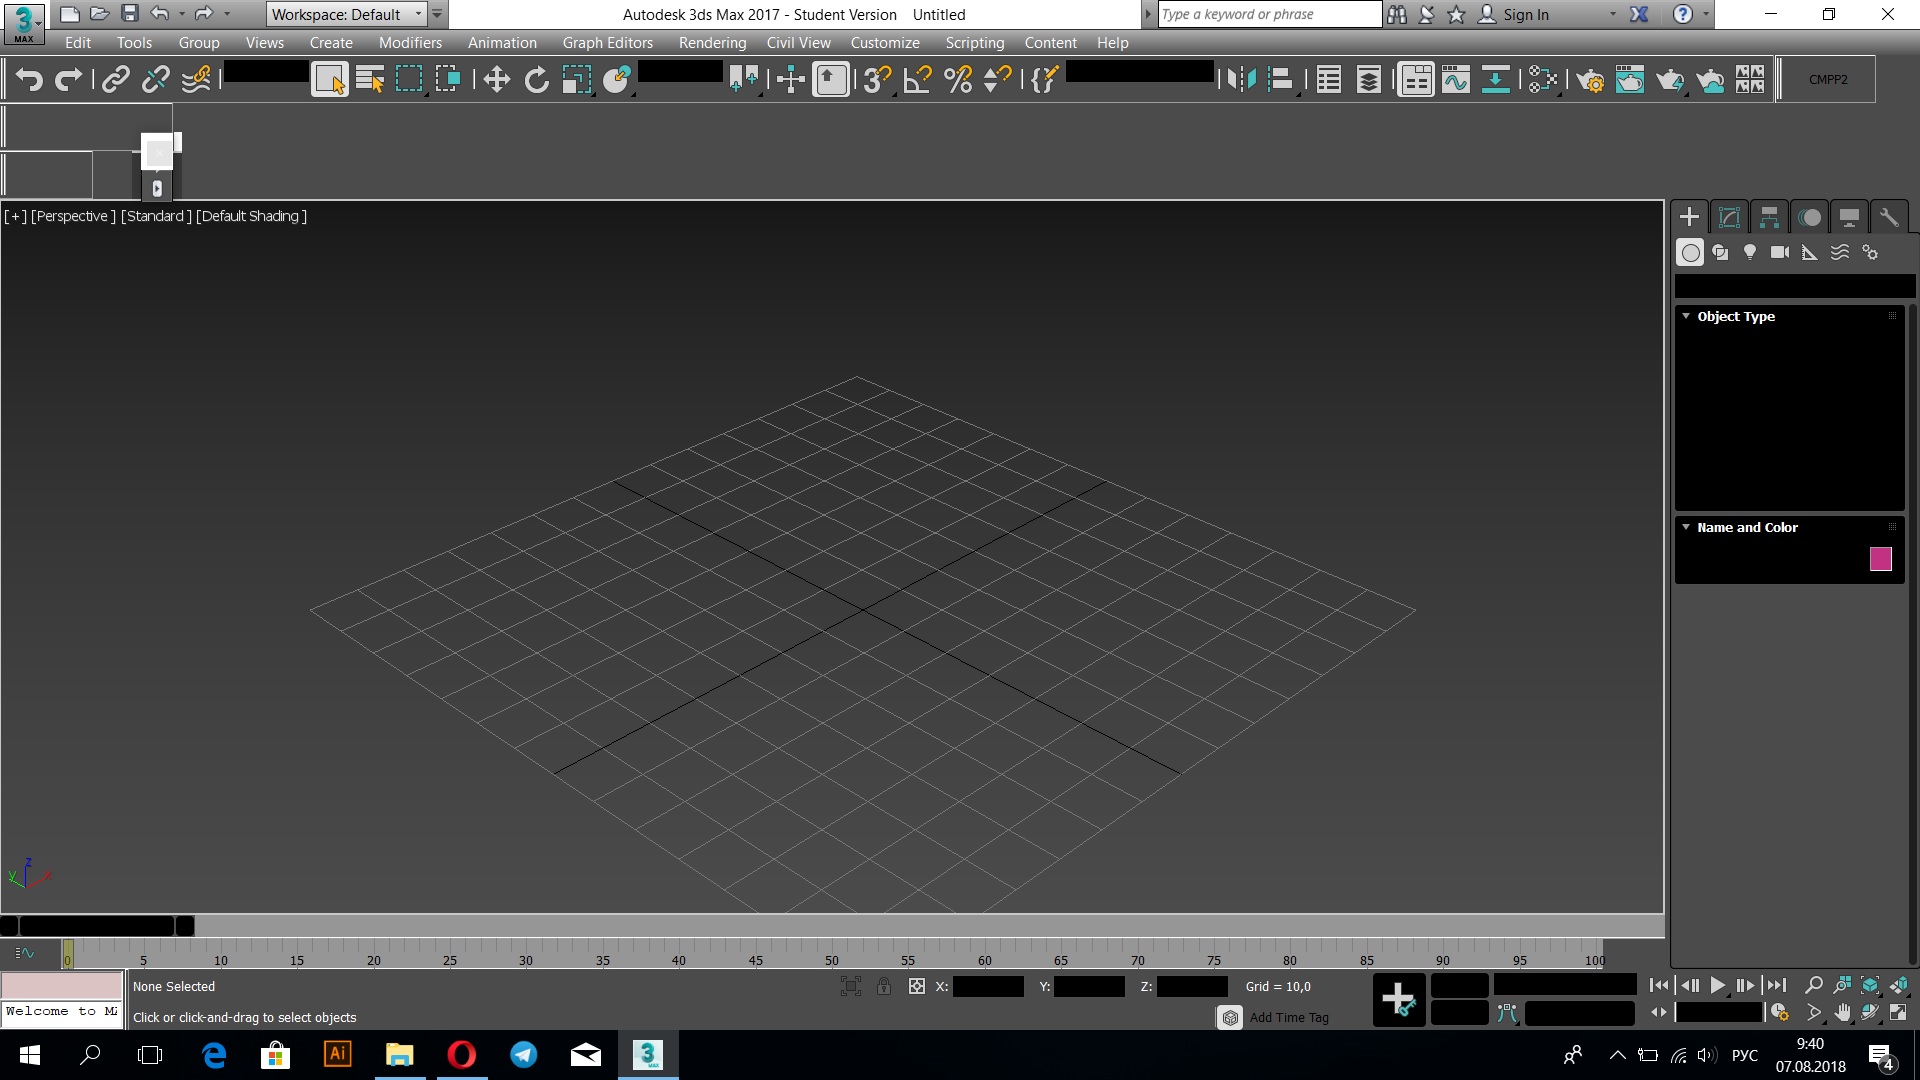This screenshot has width=1920, height=1080.
Task: Toggle the perspective viewport shading mode
Action: (x=251, y=215)
